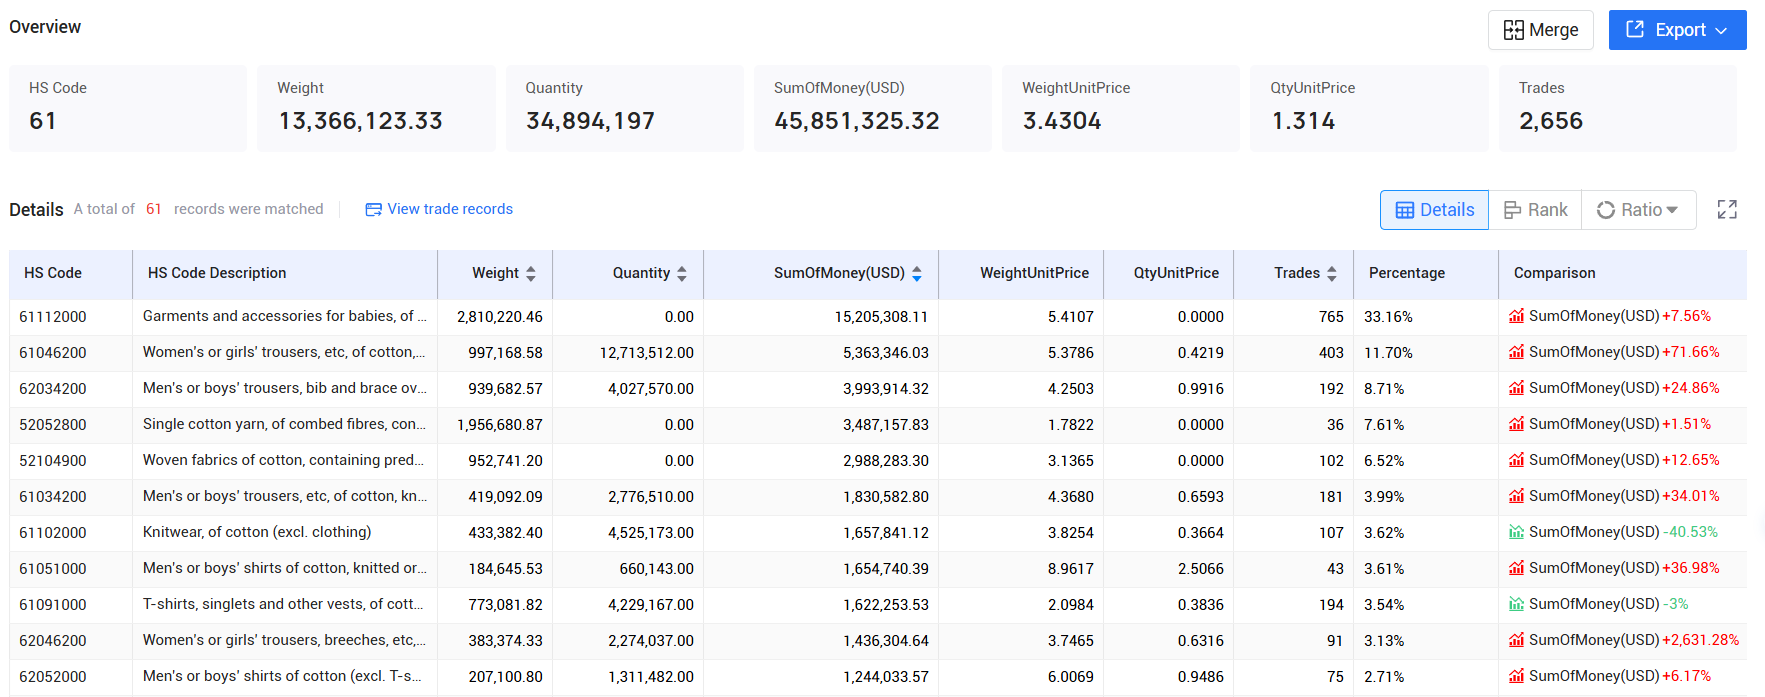Image resolution: width=1765 pixels, height=697 pixels.
Task: Click Woven fabrics of cotton description
Action: click(x=284, y=460)
